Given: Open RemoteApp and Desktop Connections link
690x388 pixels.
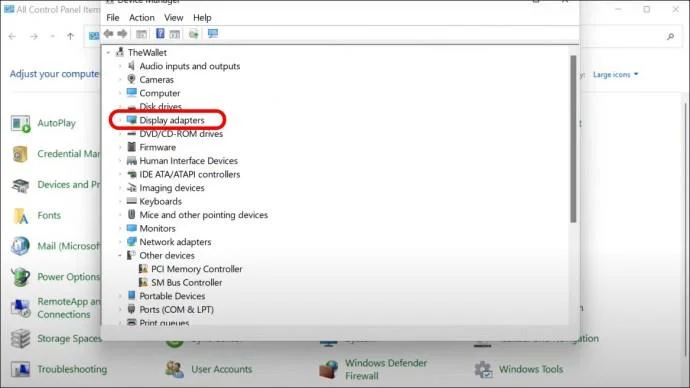Looking at the screenshot, I should pos(68,308).
